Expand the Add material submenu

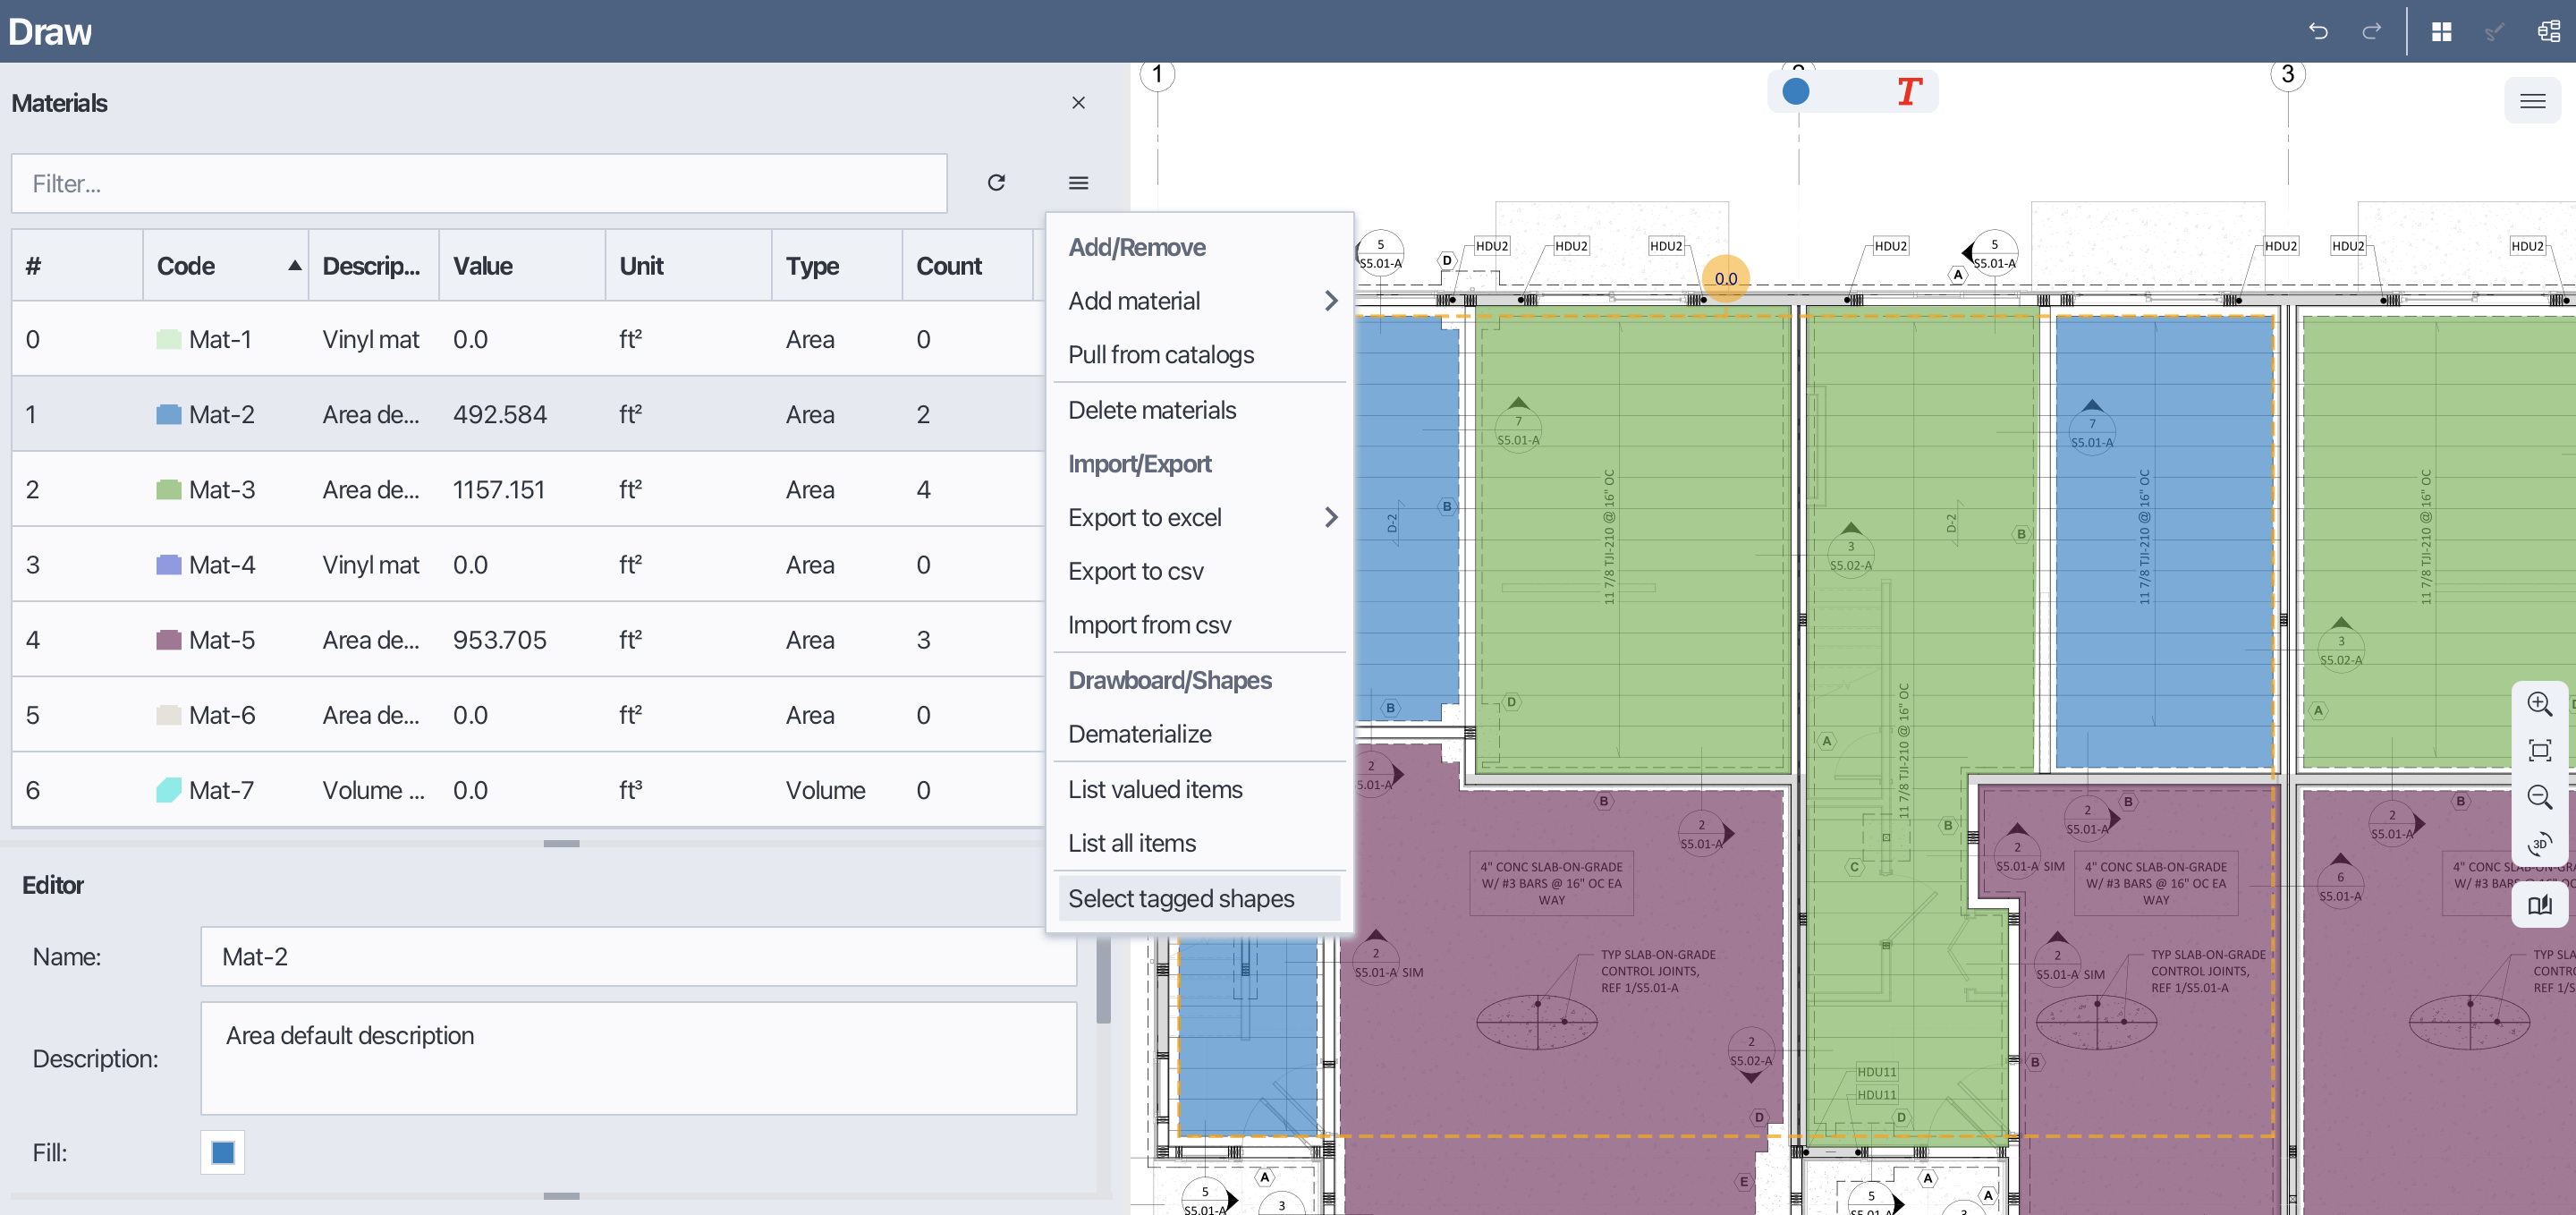[1200, 301]
